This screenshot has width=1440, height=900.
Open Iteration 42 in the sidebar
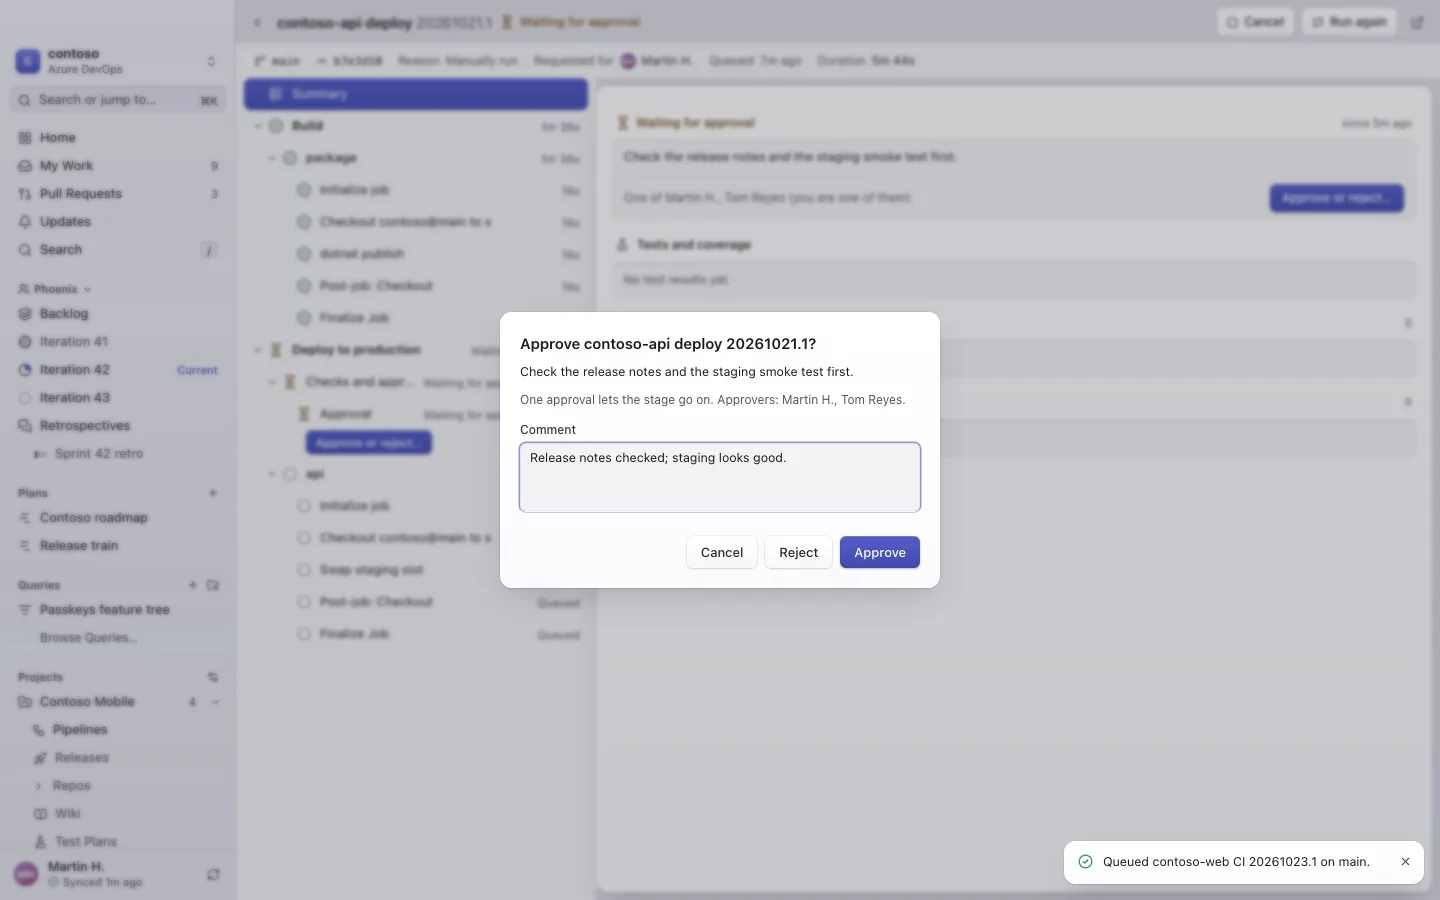click(118, 370)
